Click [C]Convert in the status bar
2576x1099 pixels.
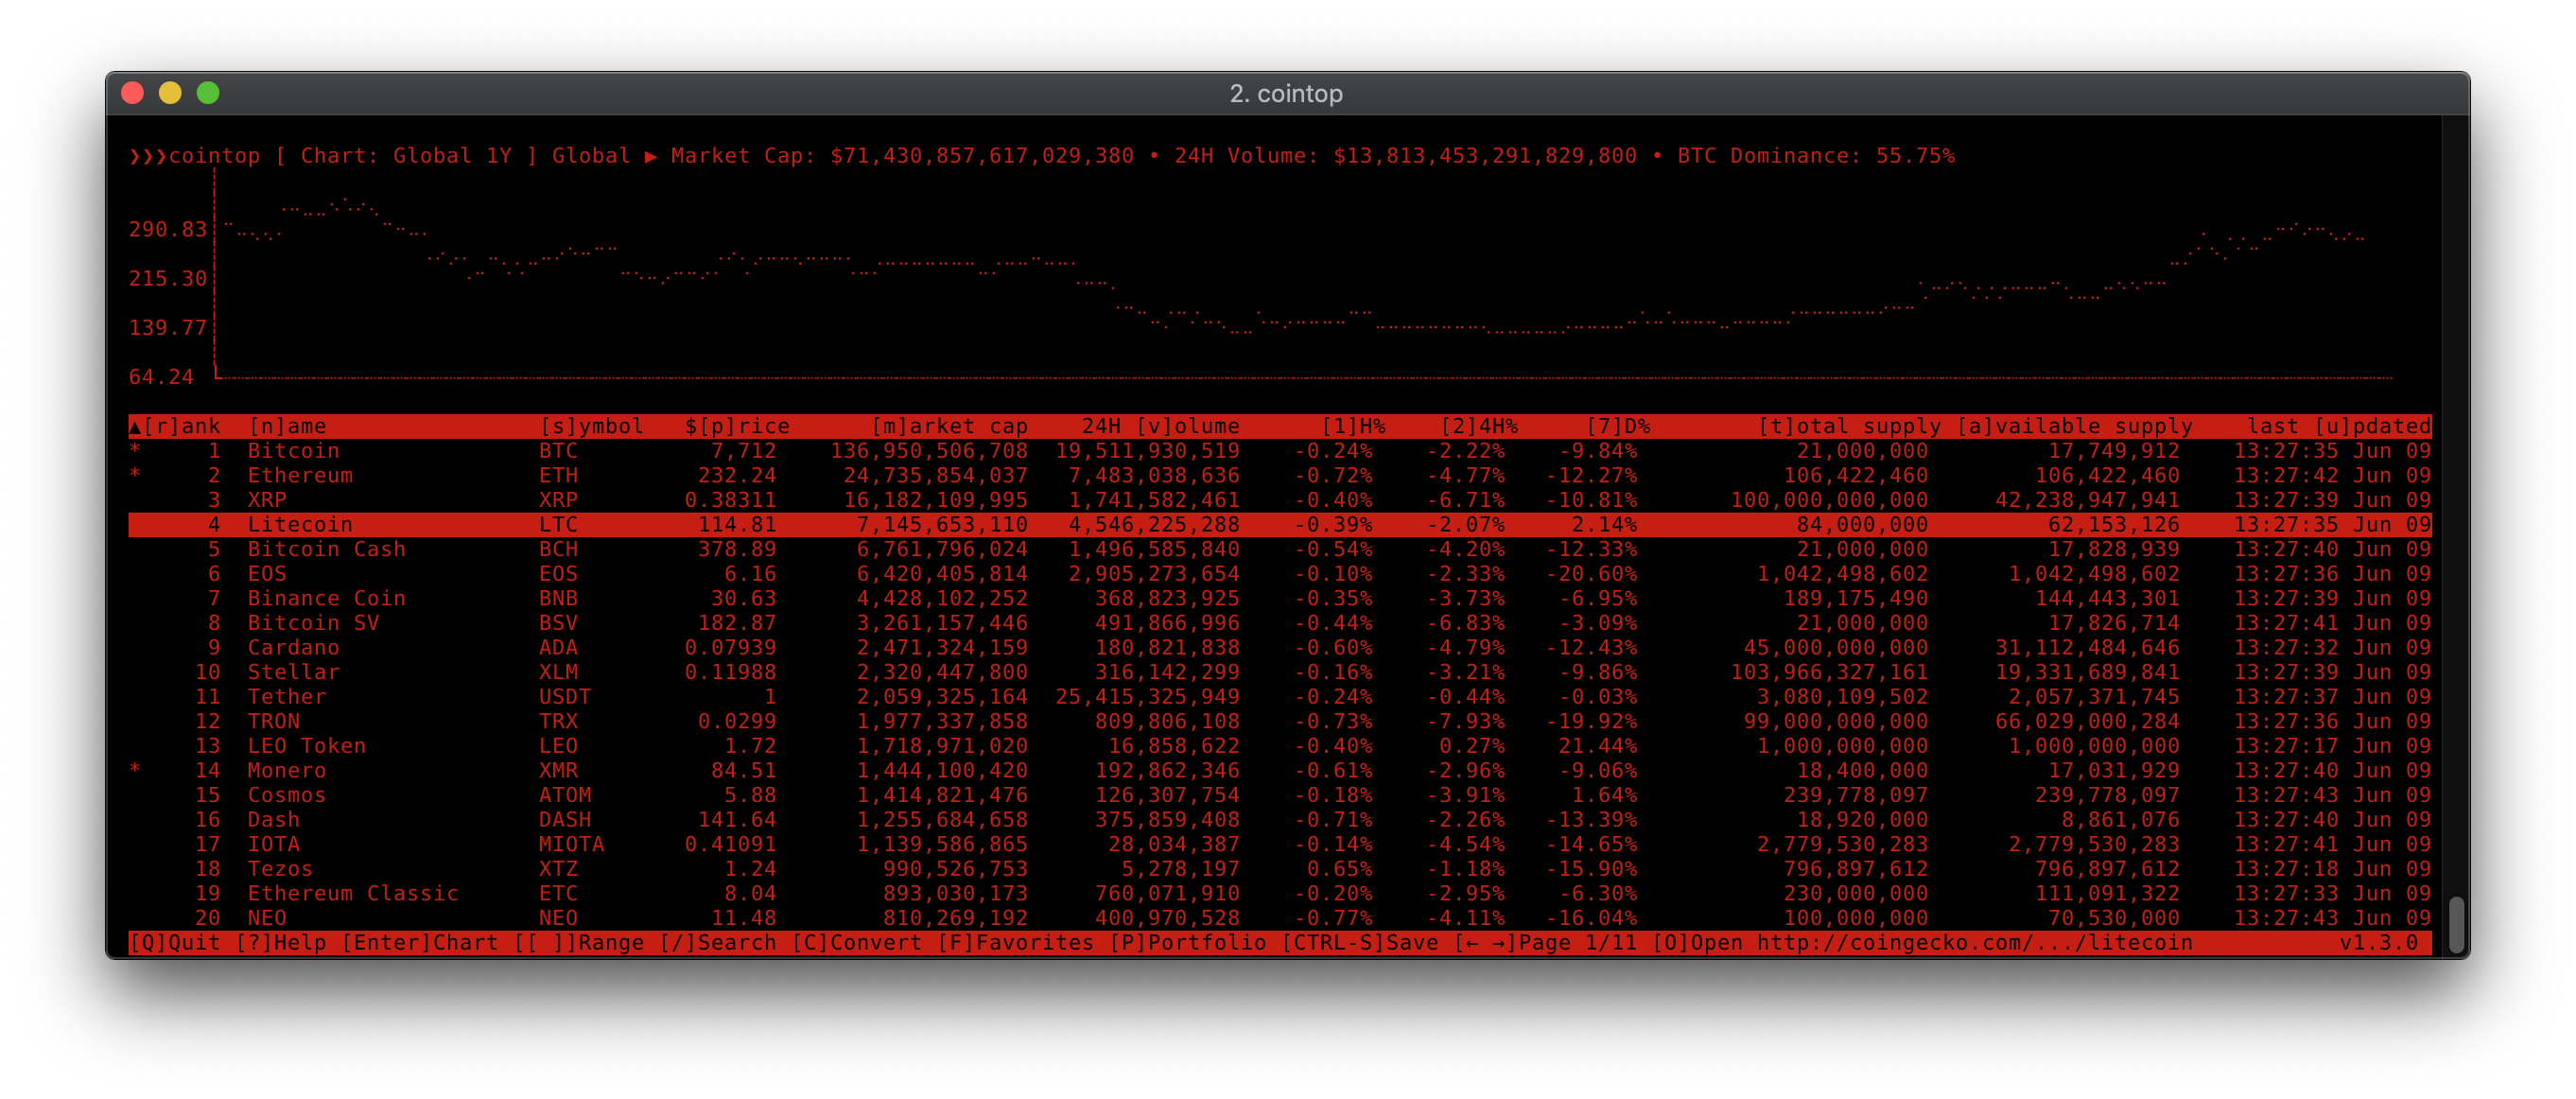(x=856, y=943)
